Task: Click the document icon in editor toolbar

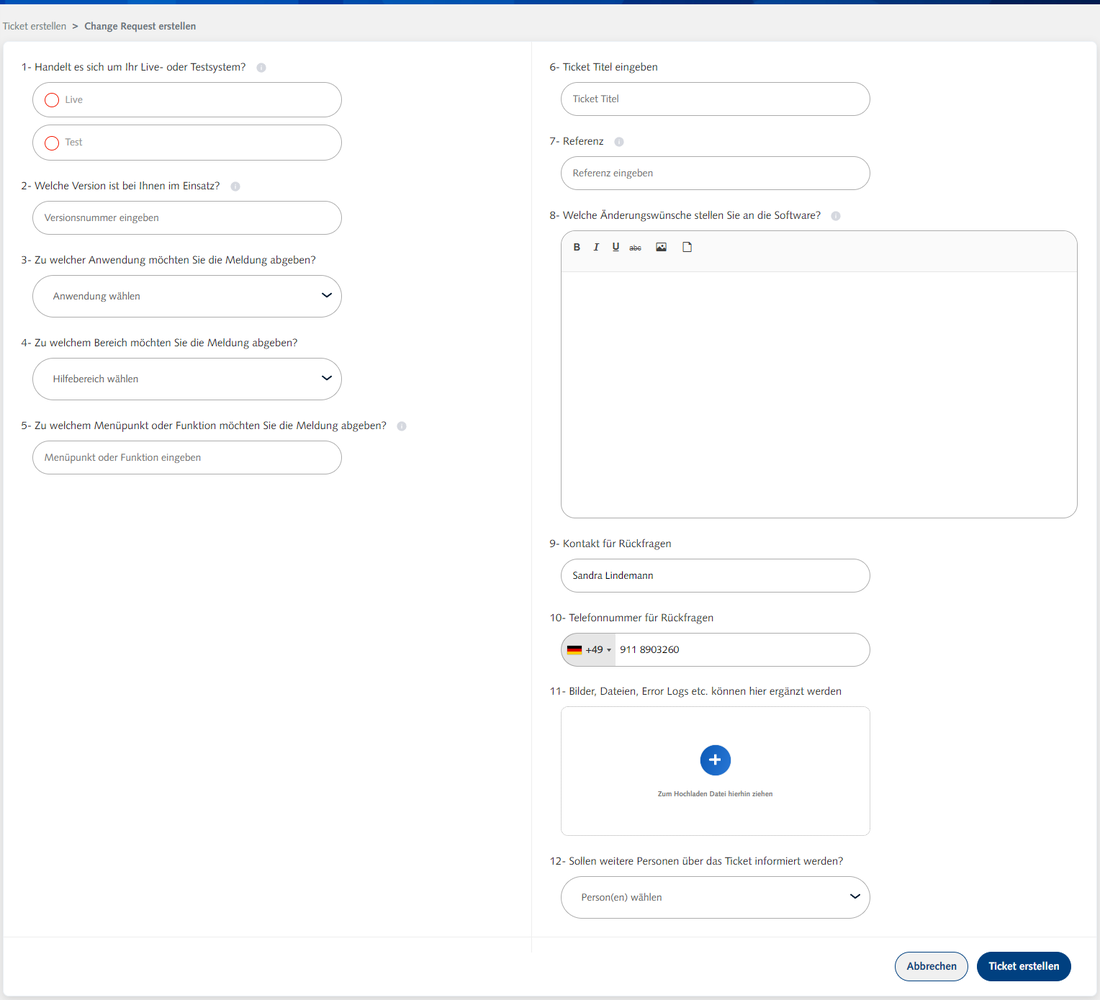Action: coord(687,247)
